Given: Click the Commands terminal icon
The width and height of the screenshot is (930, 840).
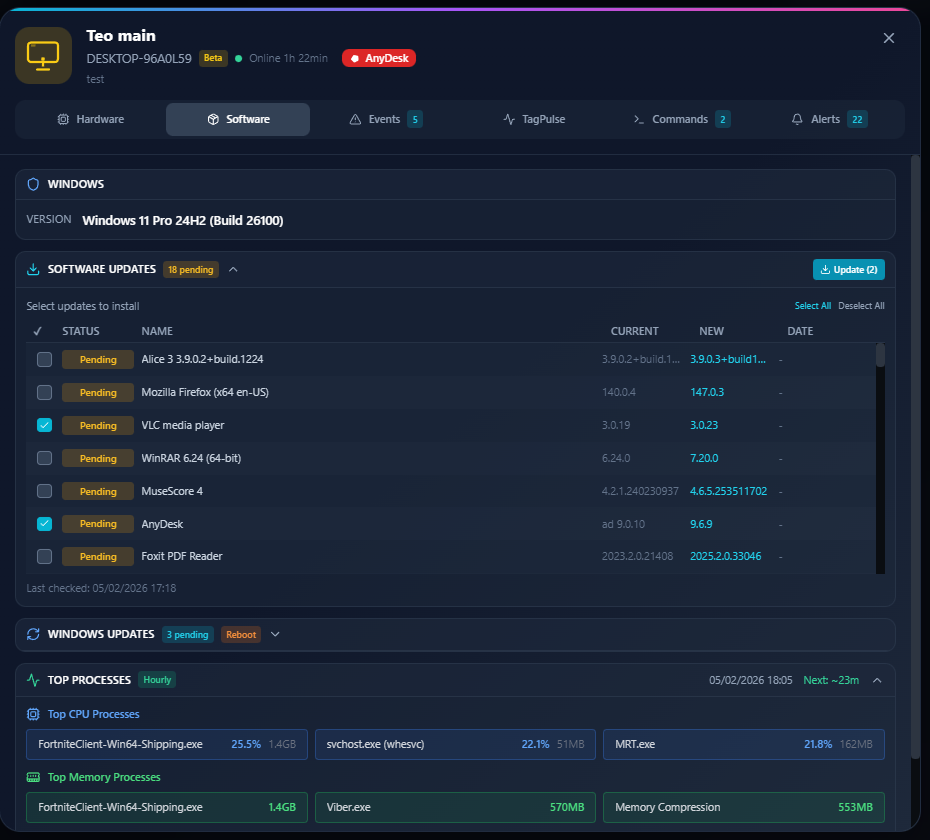Looking at the screenshot, I should 638,118.
